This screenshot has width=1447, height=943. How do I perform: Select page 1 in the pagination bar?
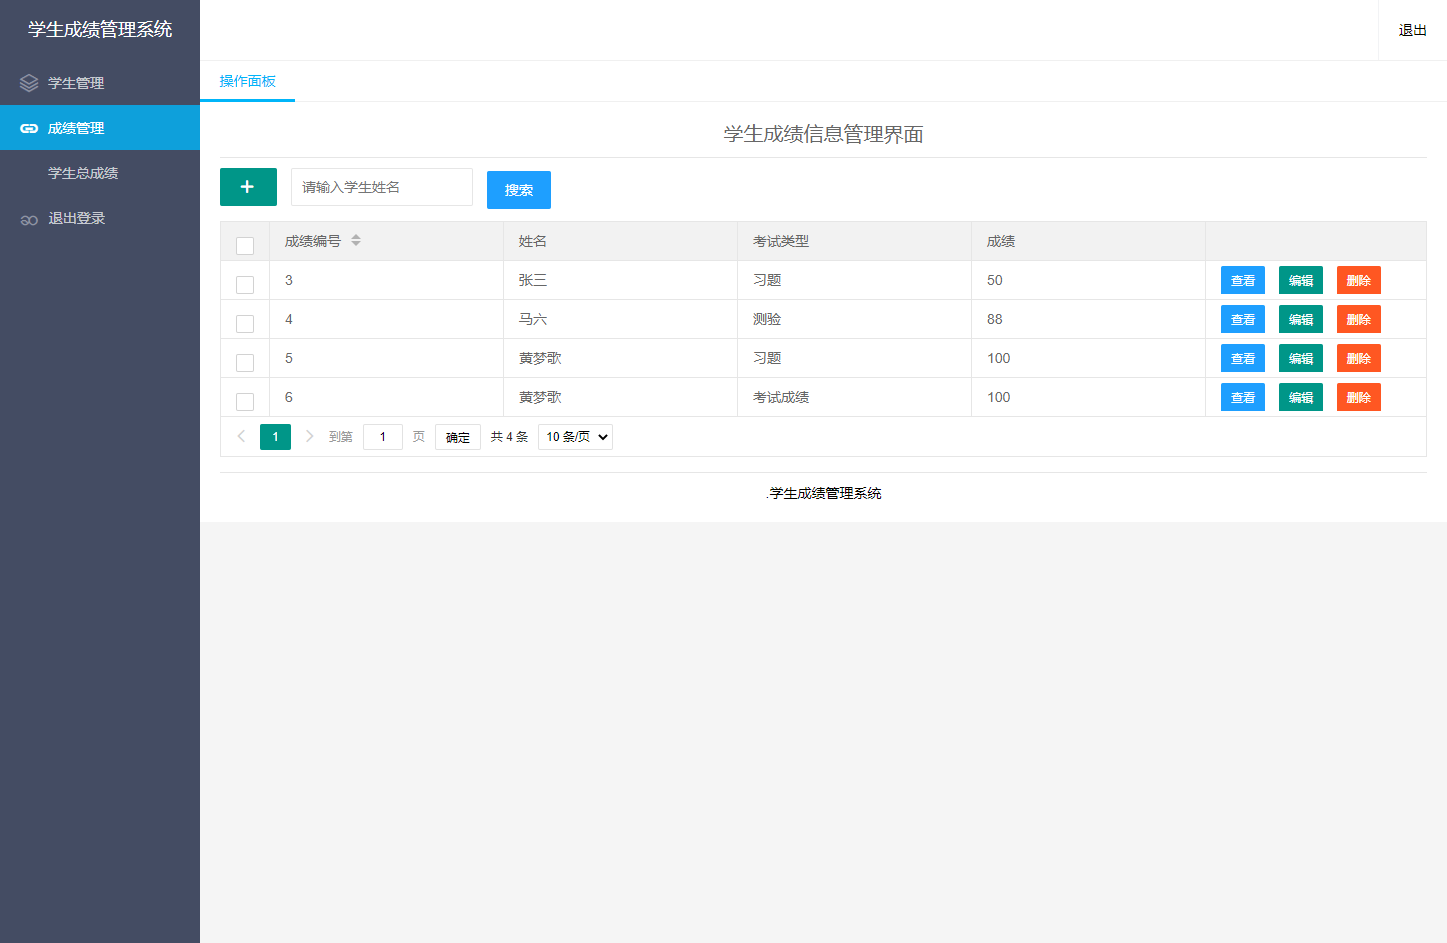(275, 436)
